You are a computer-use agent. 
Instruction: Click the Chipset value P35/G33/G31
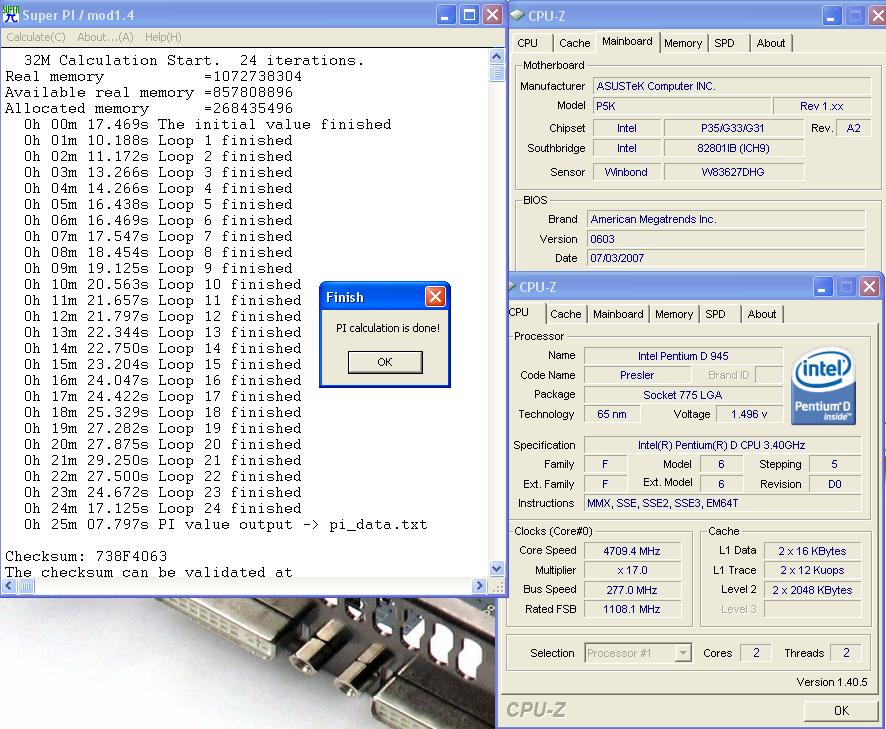[x=733, y=128]
